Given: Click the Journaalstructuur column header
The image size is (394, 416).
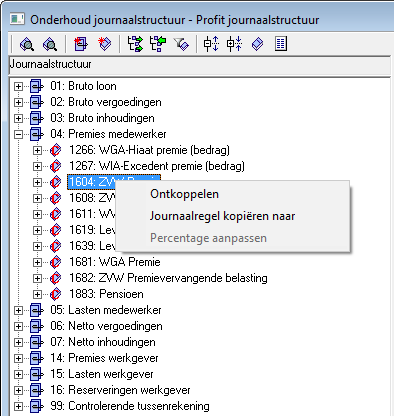Looking at the screenshot, I should 199,65.
